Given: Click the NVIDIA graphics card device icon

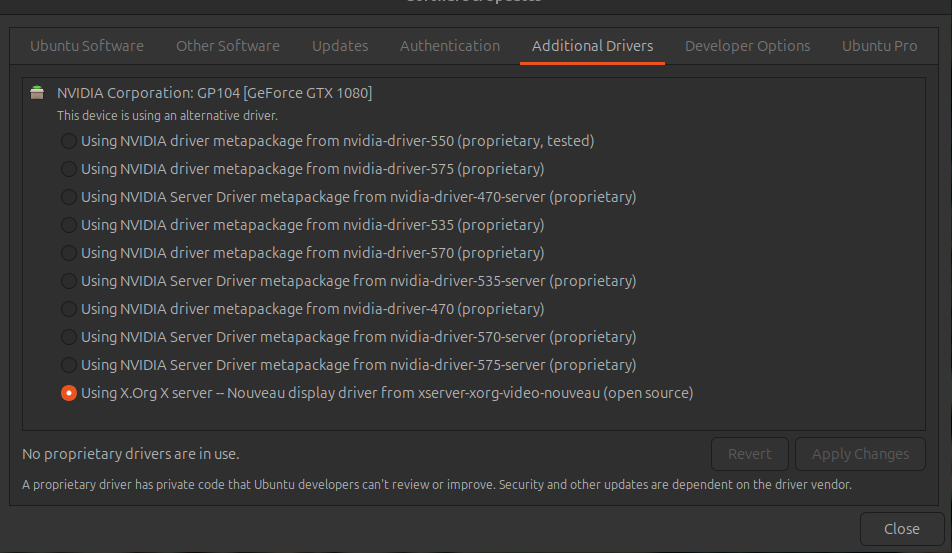Looking at the screenshot, I should tap(37, 93).
